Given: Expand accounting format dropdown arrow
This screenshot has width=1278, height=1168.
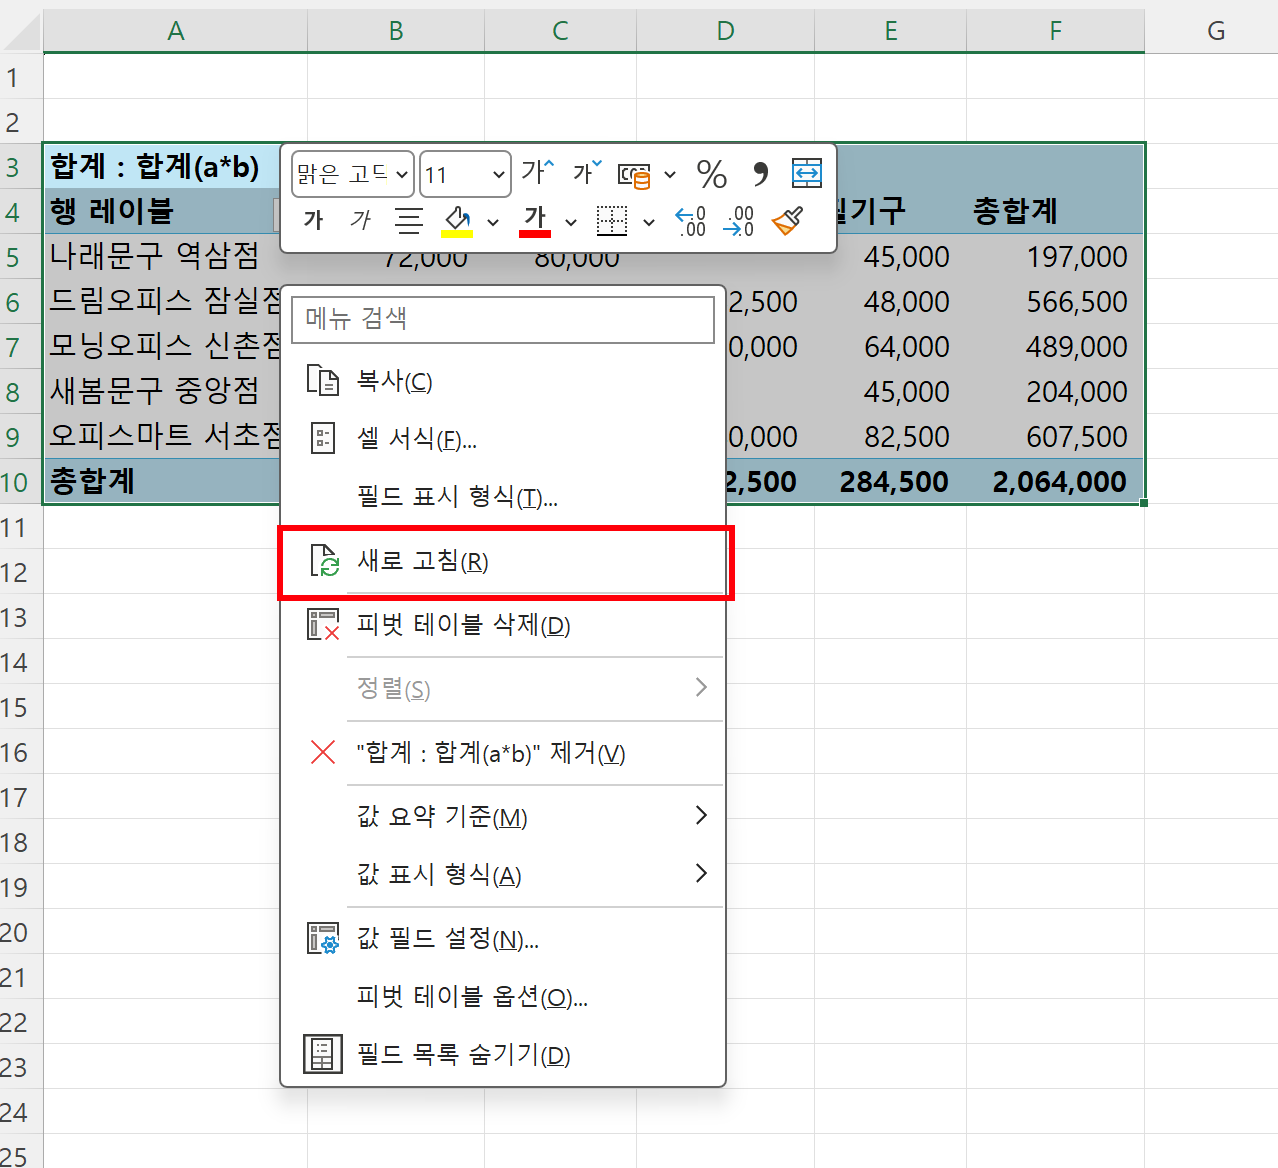Looking at the screenshot, I should click(670, 175).
